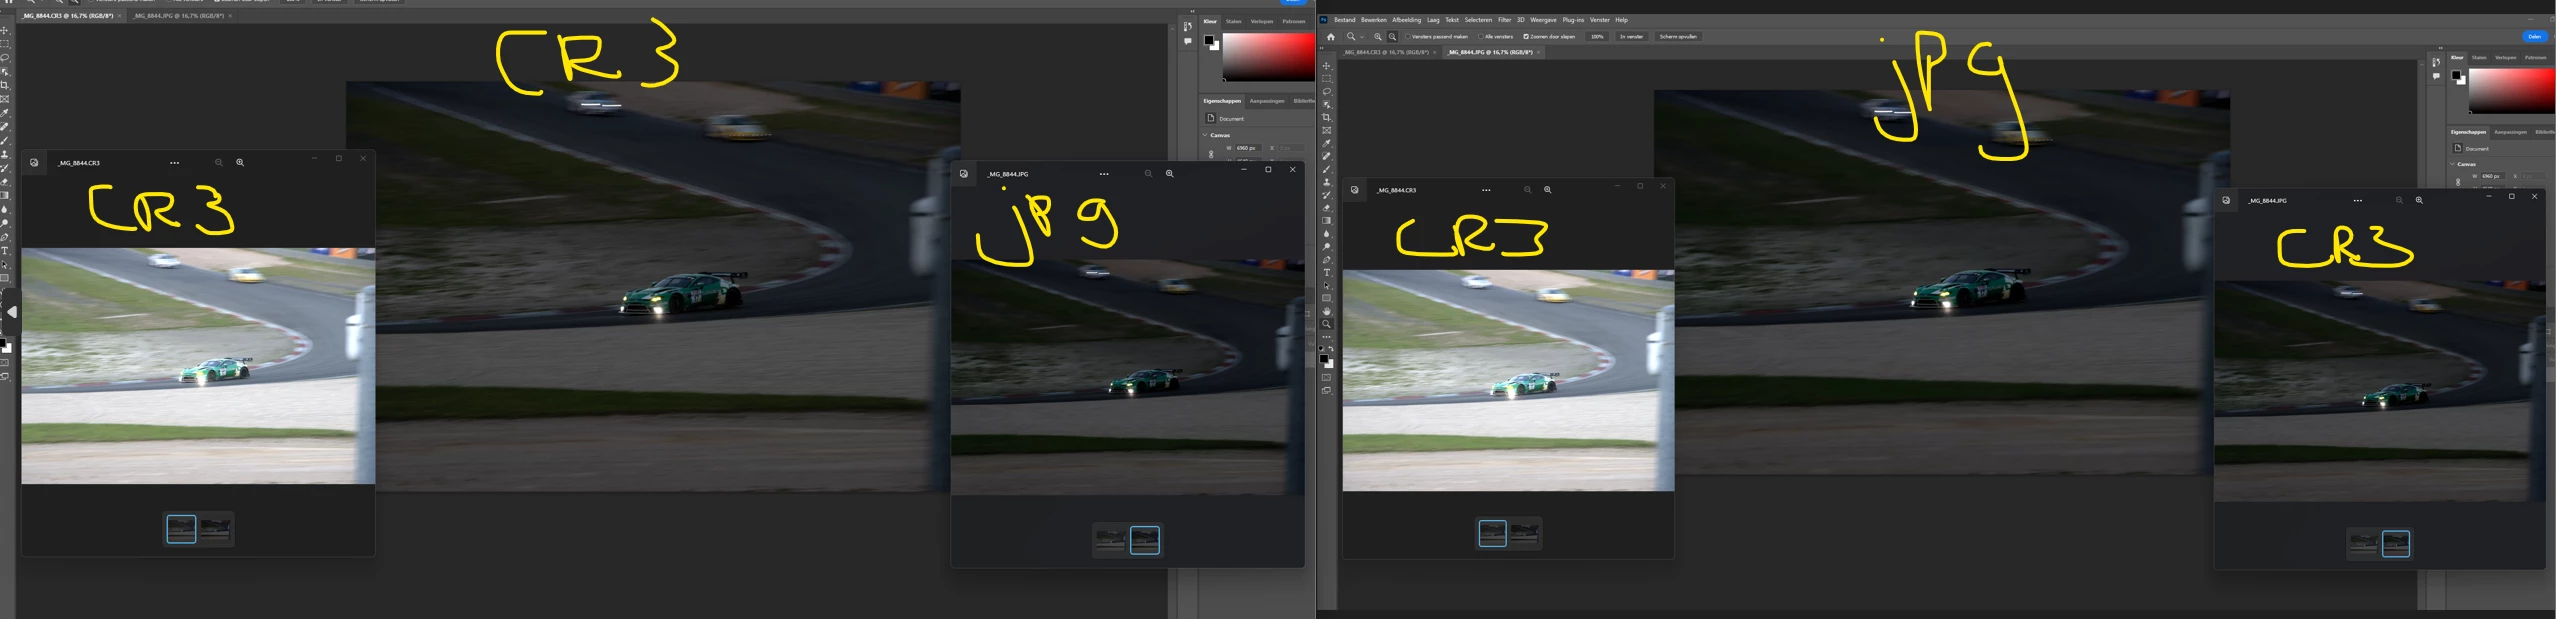Viewport: 2556px width, 619px height.
Task: Collapse the Canvas section in right Photoshop
Action: pos(2452,164)
